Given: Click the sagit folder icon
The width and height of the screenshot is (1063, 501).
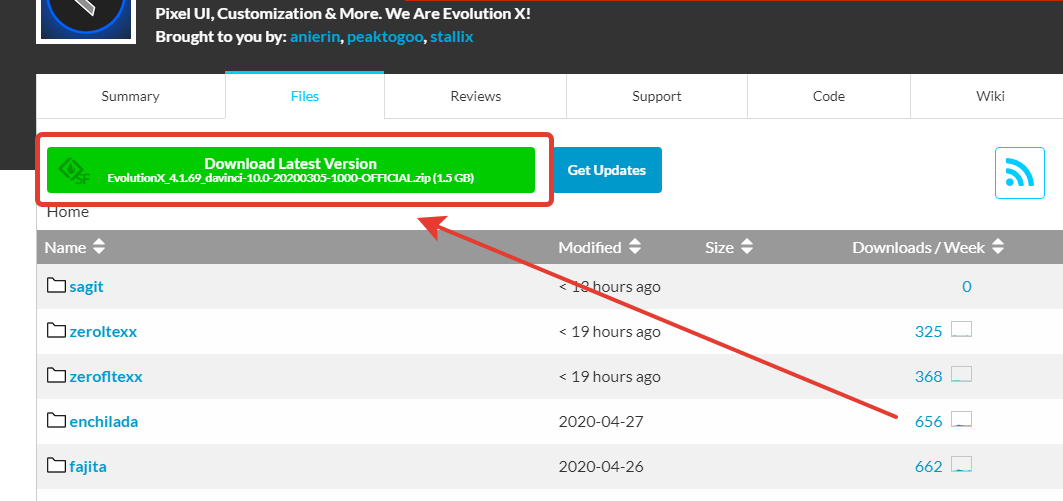Looking at the screenshot, I should pyautogui.click(x=56, y=285).
